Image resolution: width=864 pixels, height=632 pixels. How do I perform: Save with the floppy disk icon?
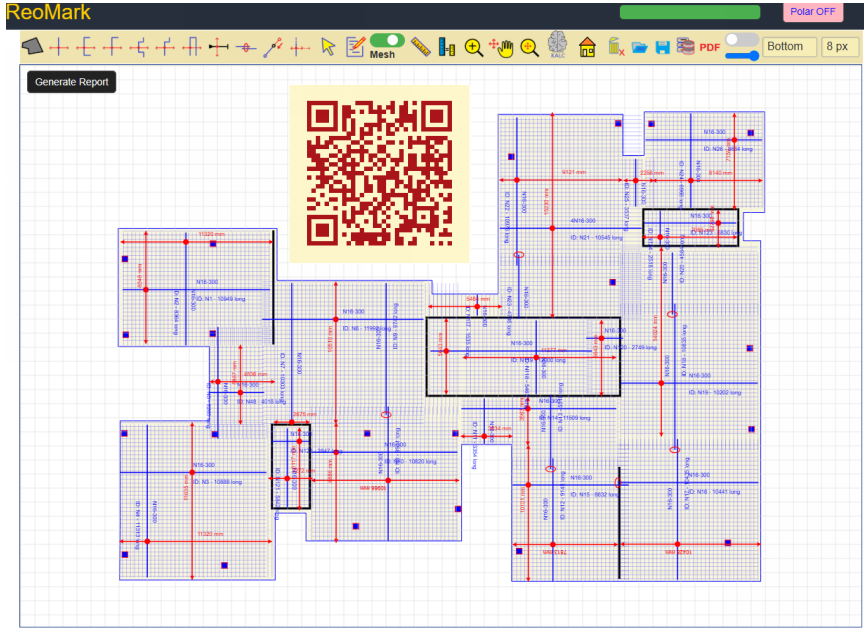[x=662, y=47]
